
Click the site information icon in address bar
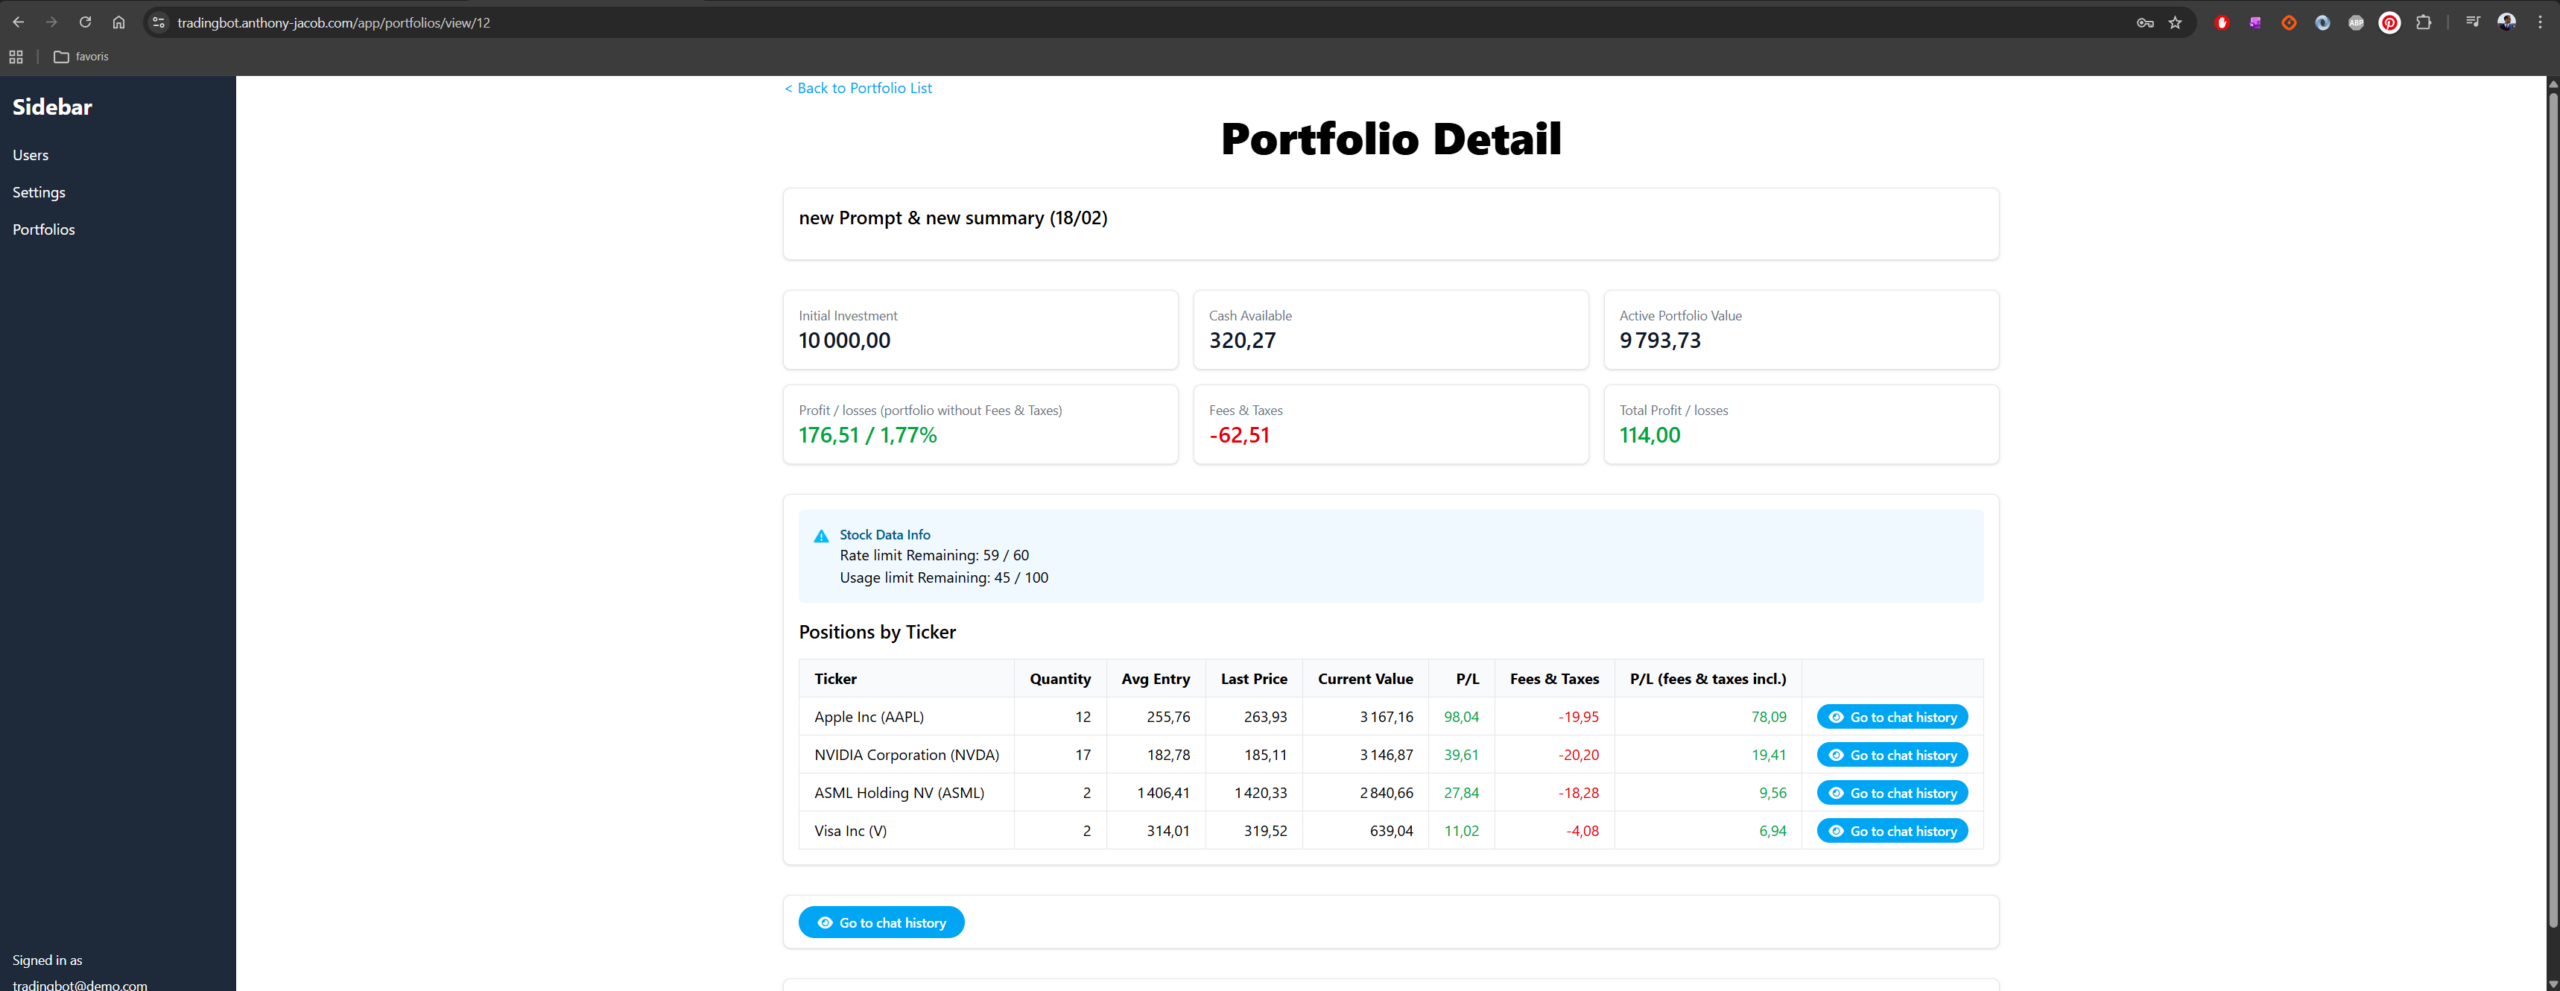(158, 22)
